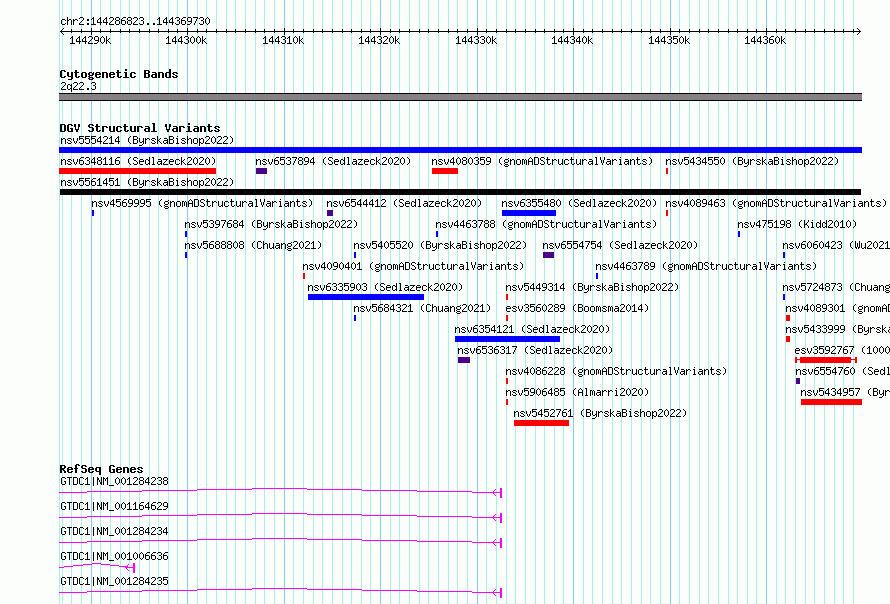Click the chr2:144286823..144369730 coordinates text
The width and height of the screenshot is (890, 604).
tap(135, 21)
